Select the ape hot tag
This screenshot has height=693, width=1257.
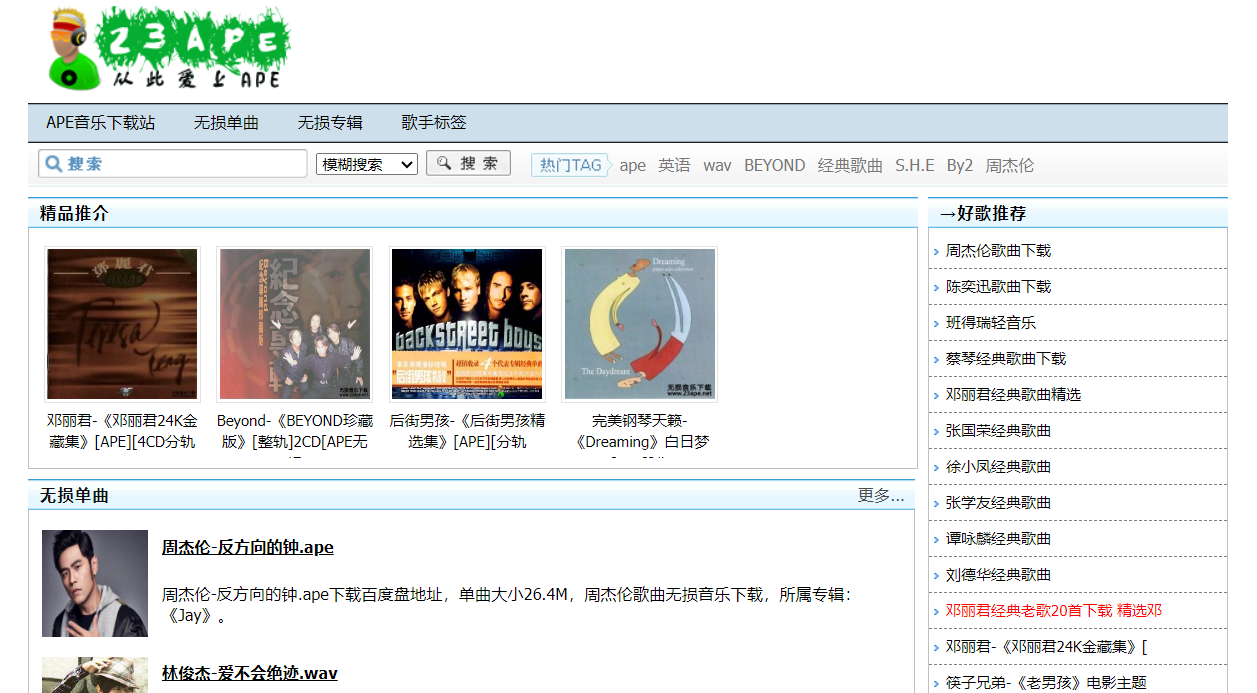633,165
